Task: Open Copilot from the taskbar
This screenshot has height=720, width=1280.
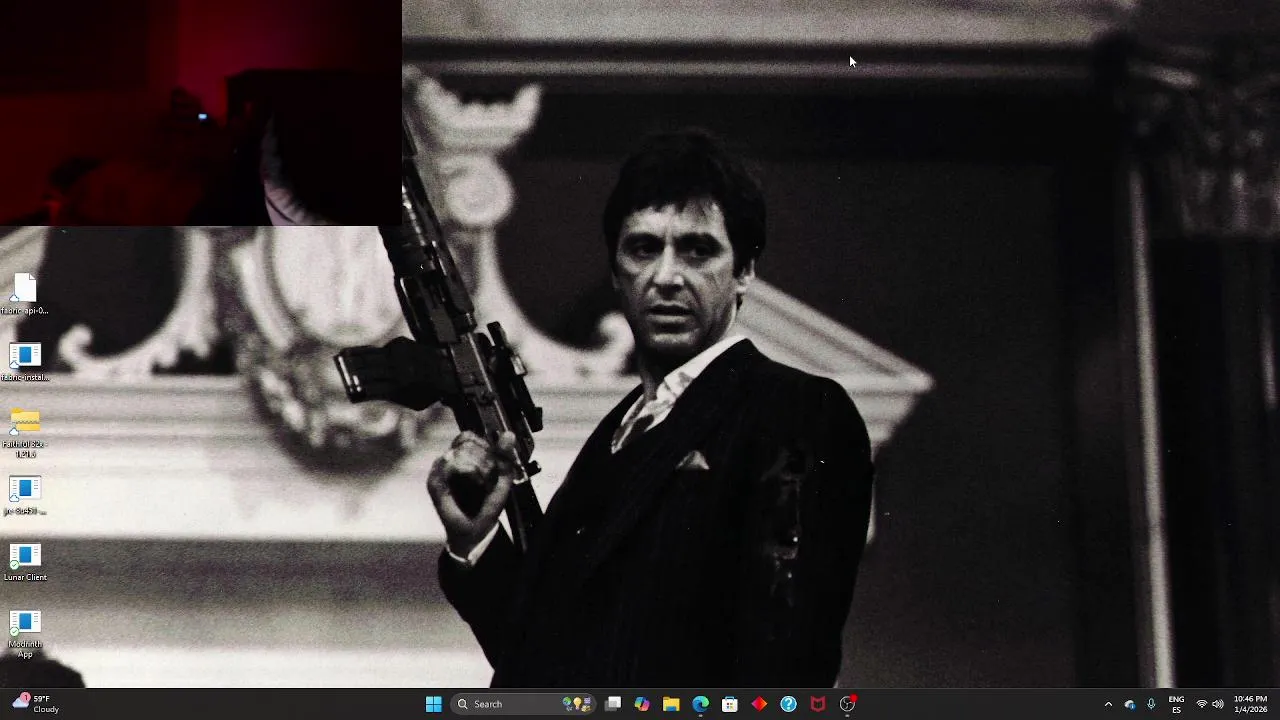Action: [x=642, y=704]
